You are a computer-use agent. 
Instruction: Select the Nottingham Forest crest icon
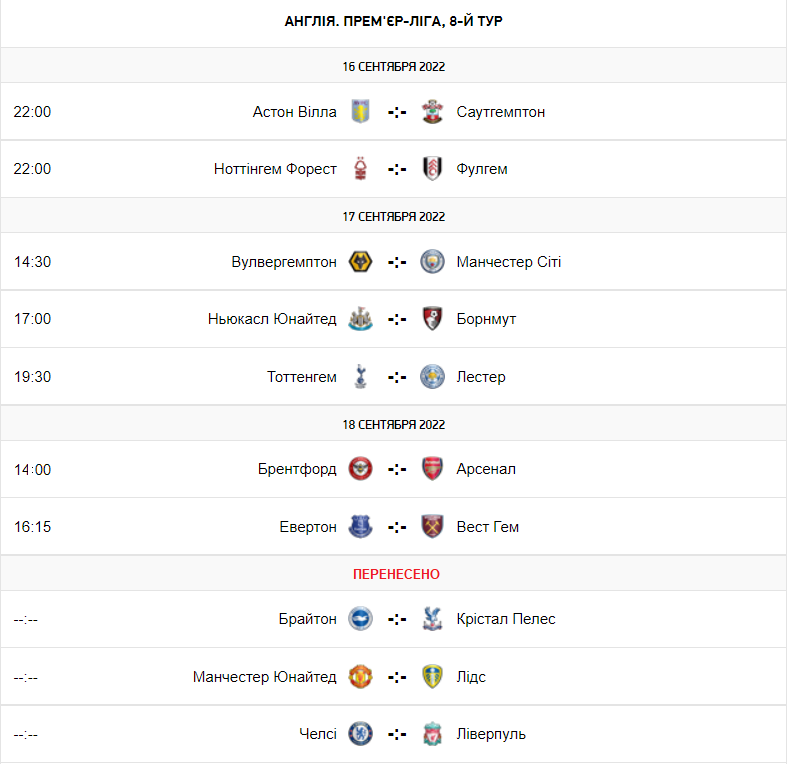click(x=360, y=169)
